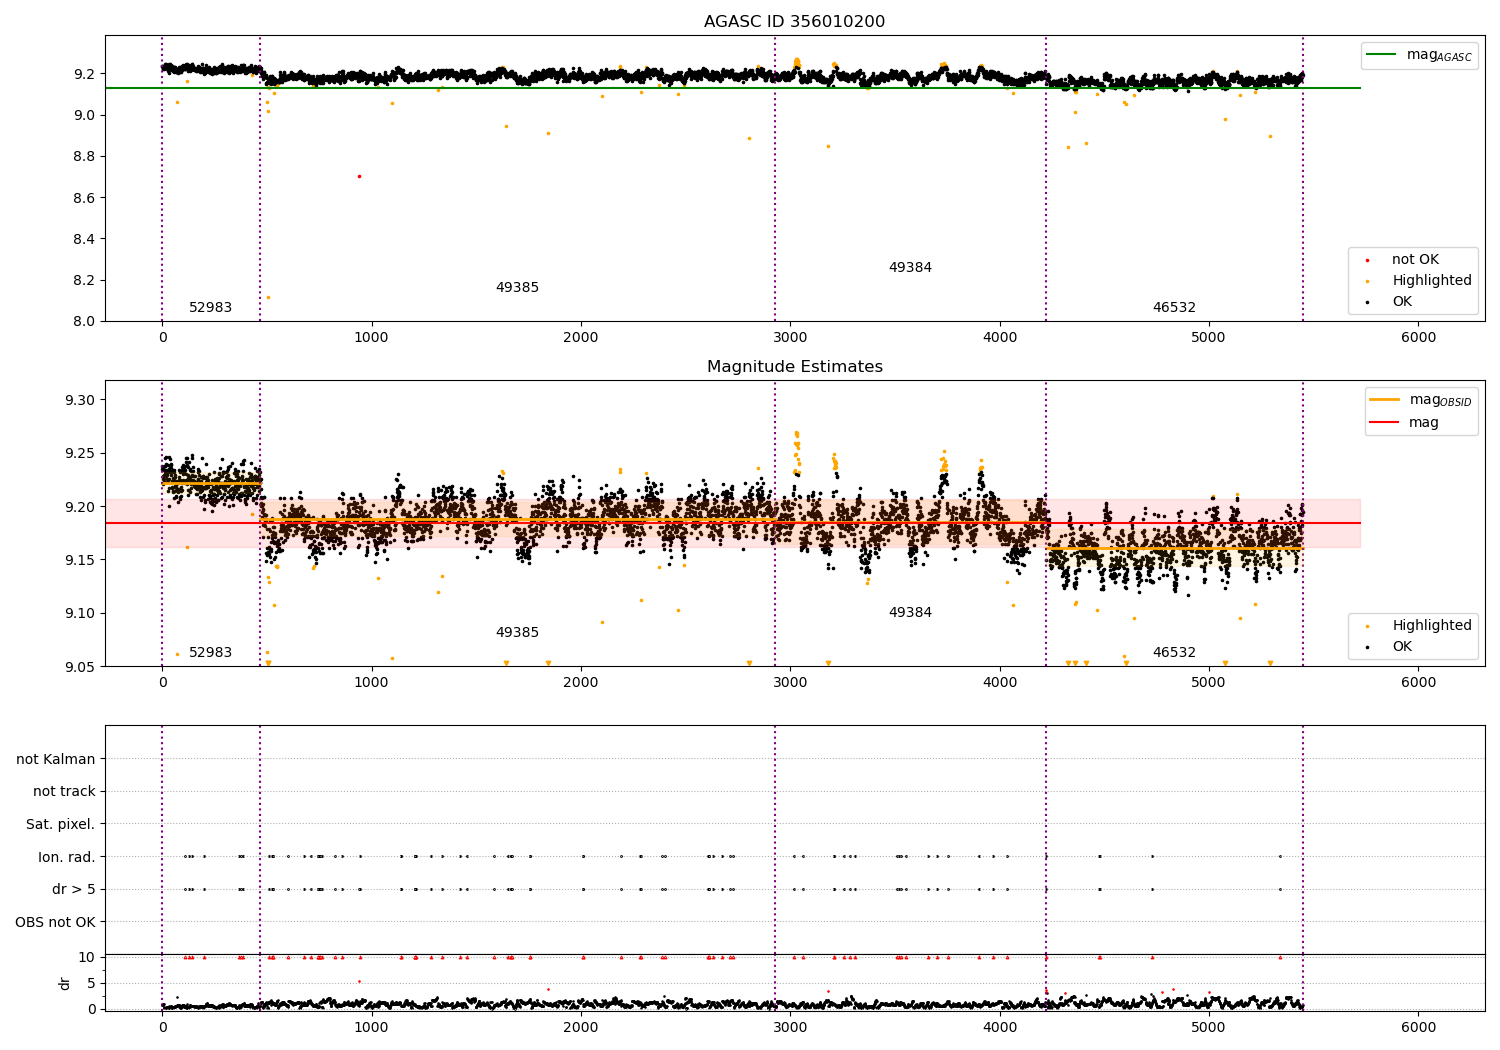Click the 'dr > 5' y-axis label

[74, 889]
